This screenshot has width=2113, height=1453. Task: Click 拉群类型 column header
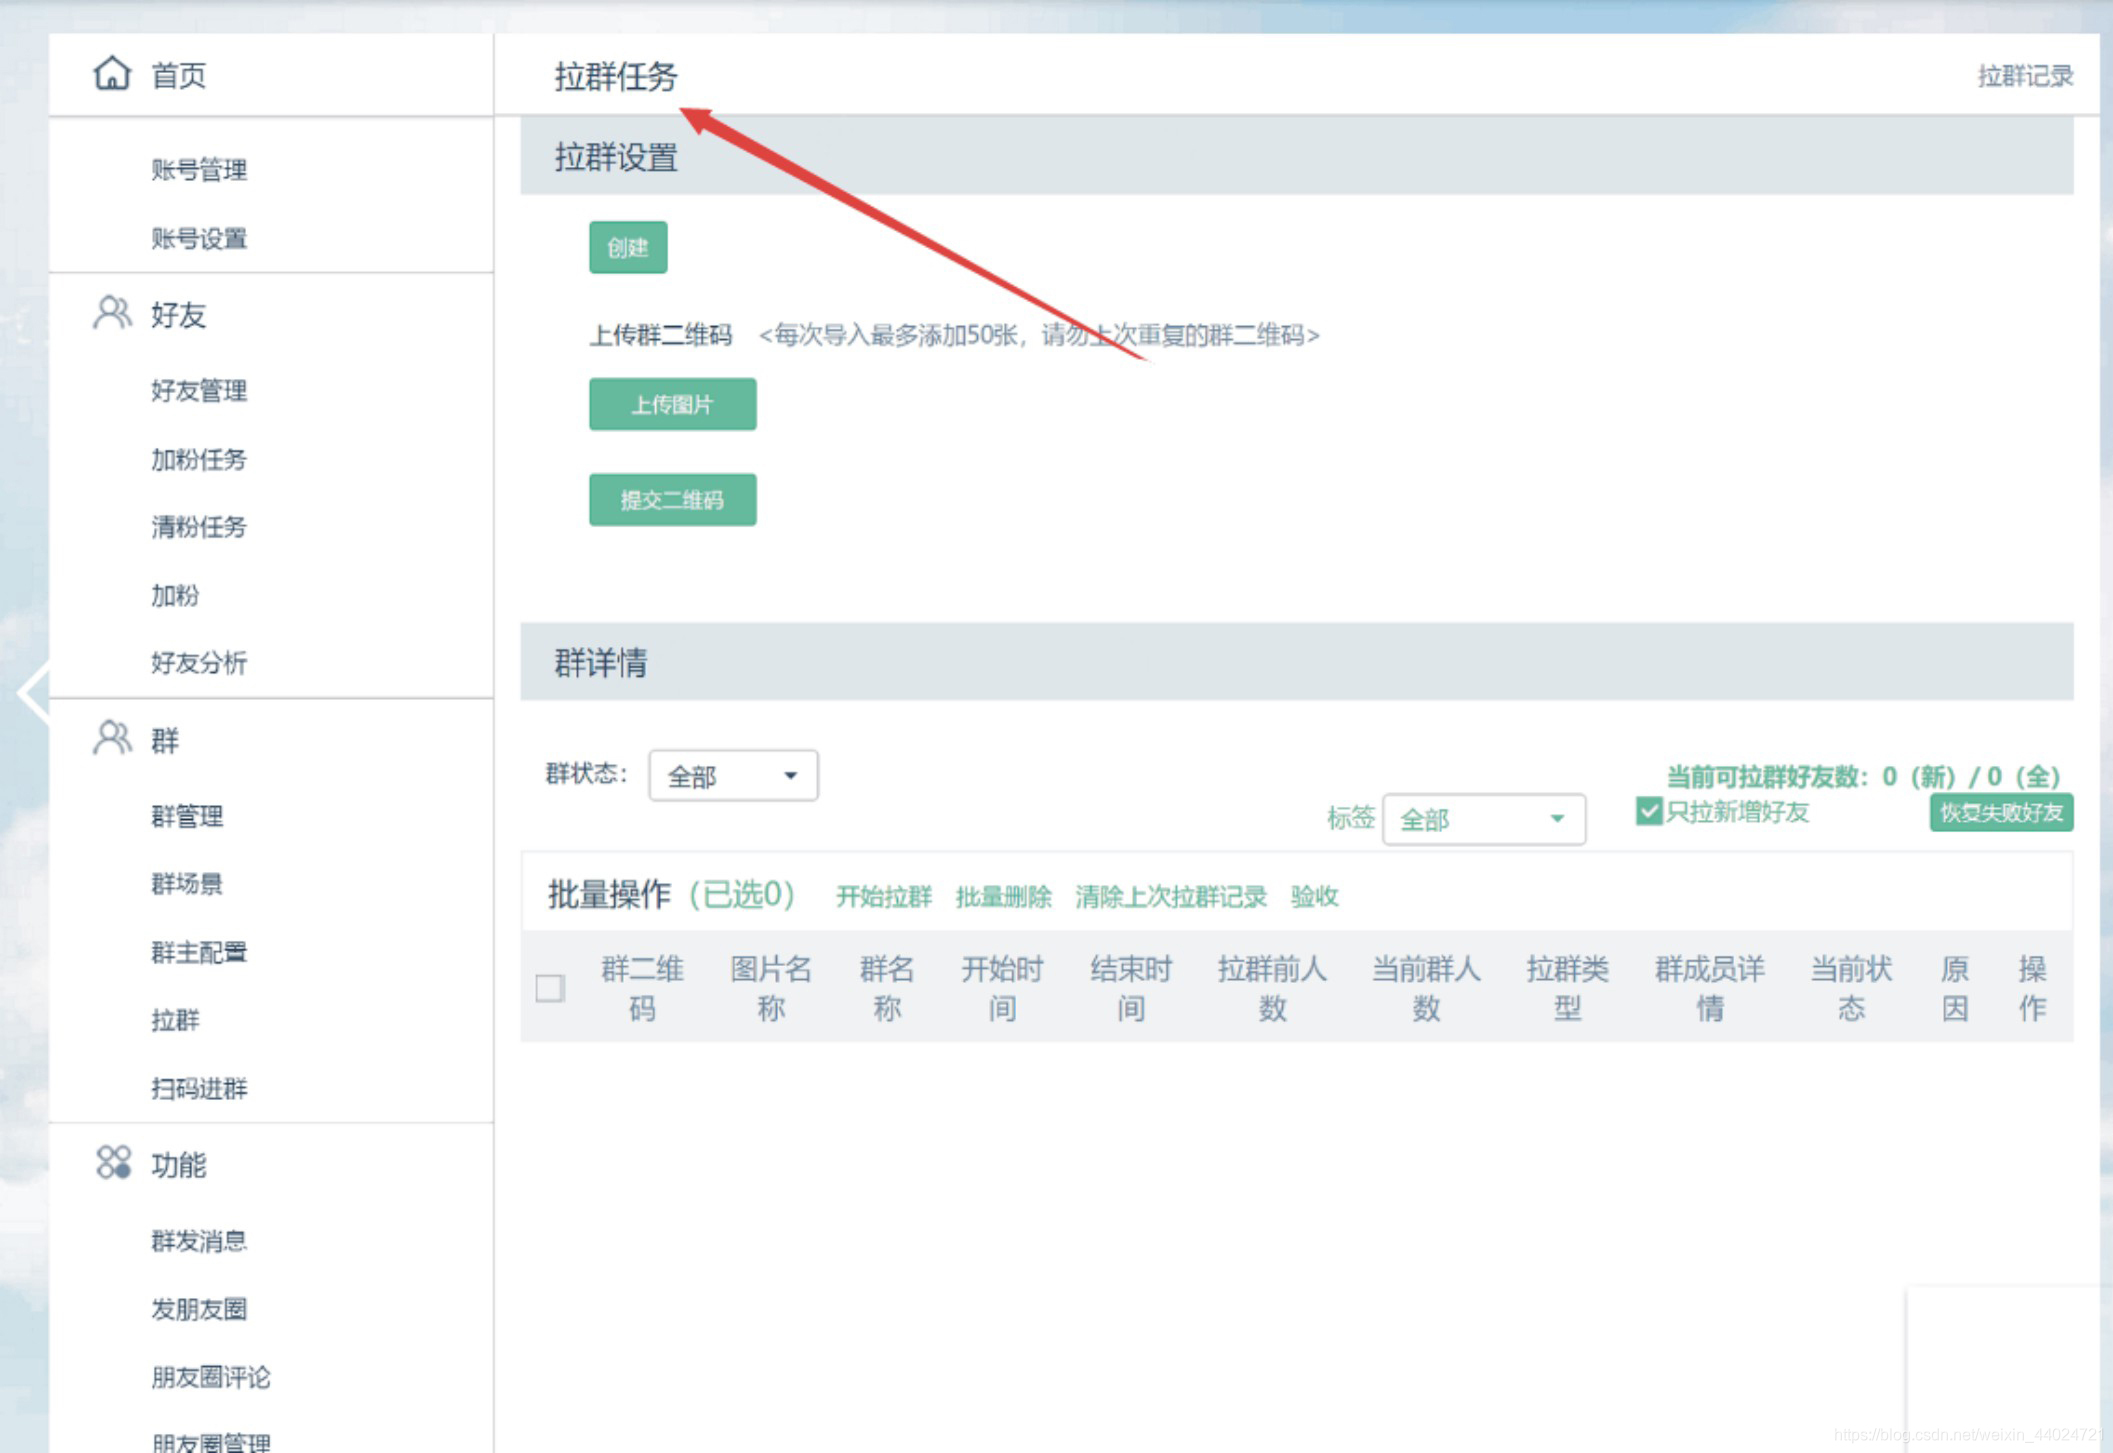tap(1567, 988)
